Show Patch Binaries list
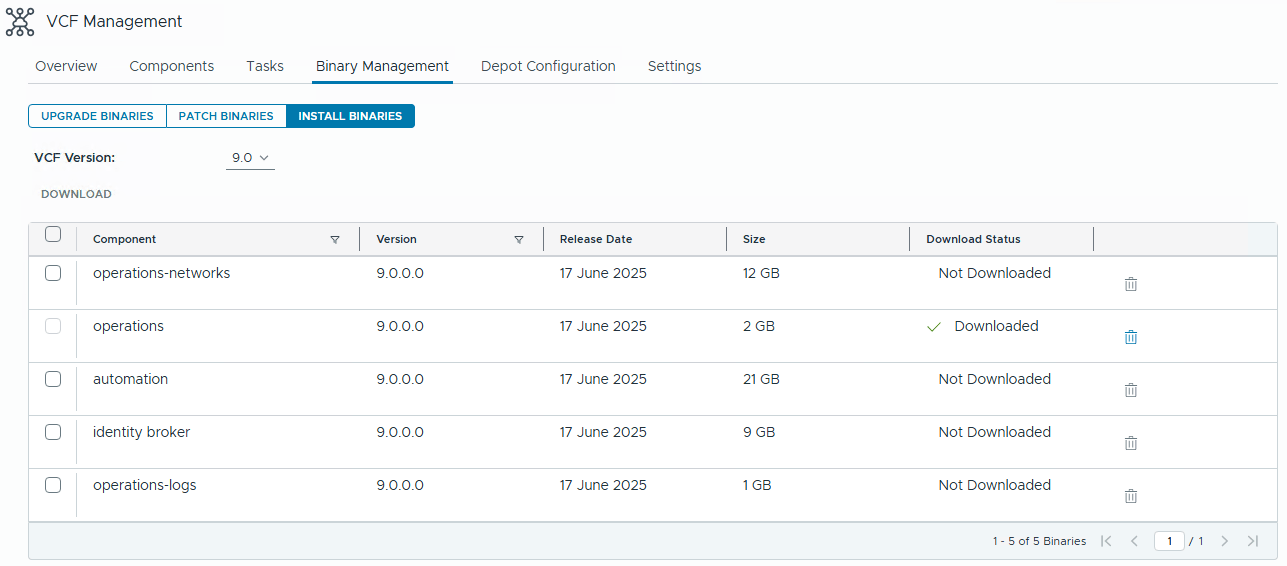The image size is (1287, 566). click(226, 116)
